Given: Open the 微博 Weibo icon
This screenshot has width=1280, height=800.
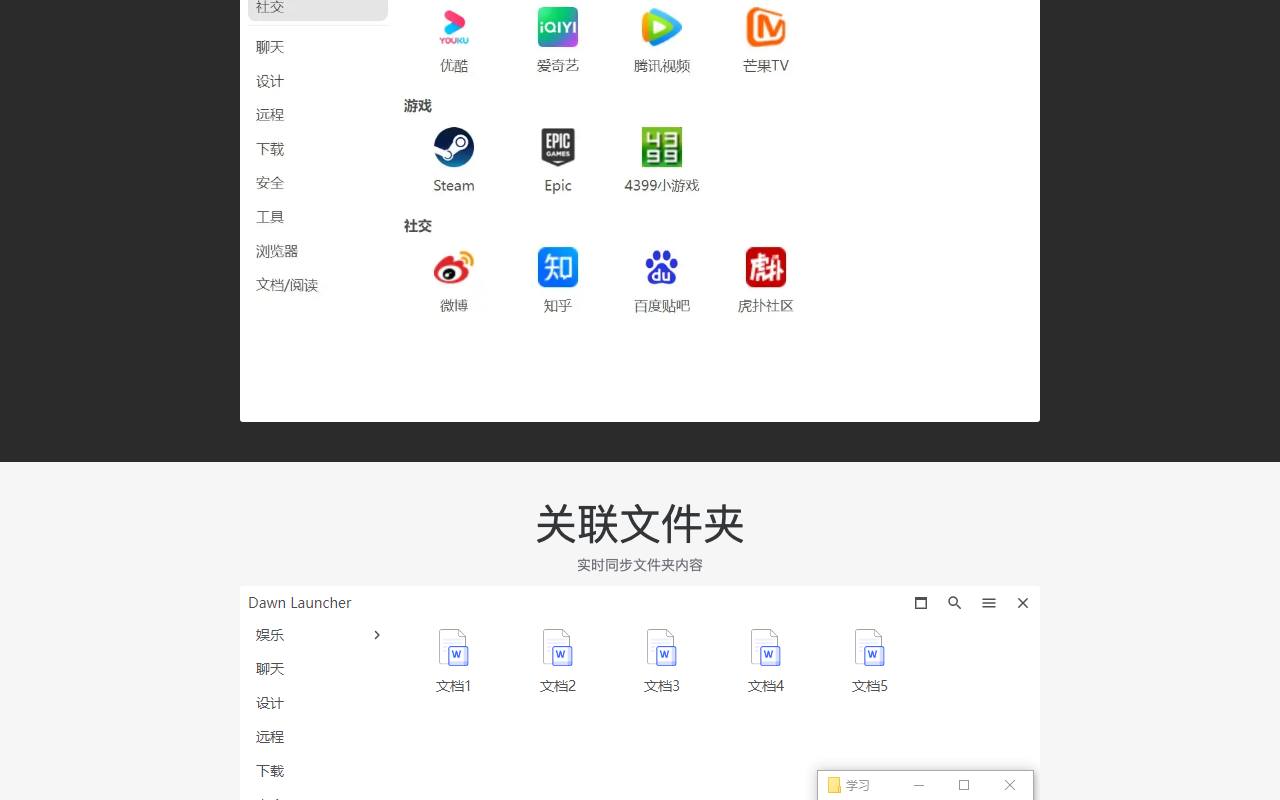Looking at the screenshot, I should tap(454, 268).
